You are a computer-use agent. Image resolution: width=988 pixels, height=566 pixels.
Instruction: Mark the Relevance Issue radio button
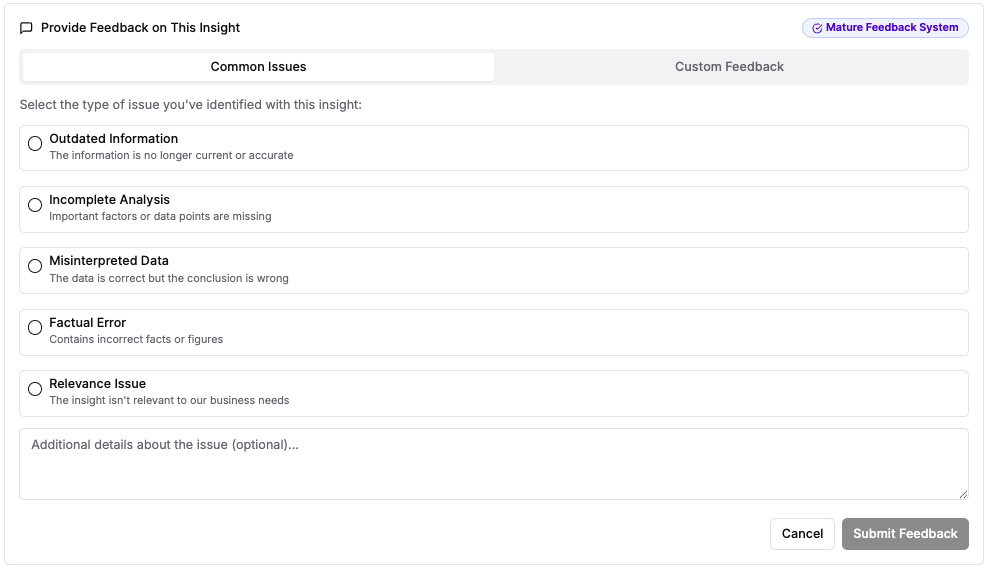35,389
